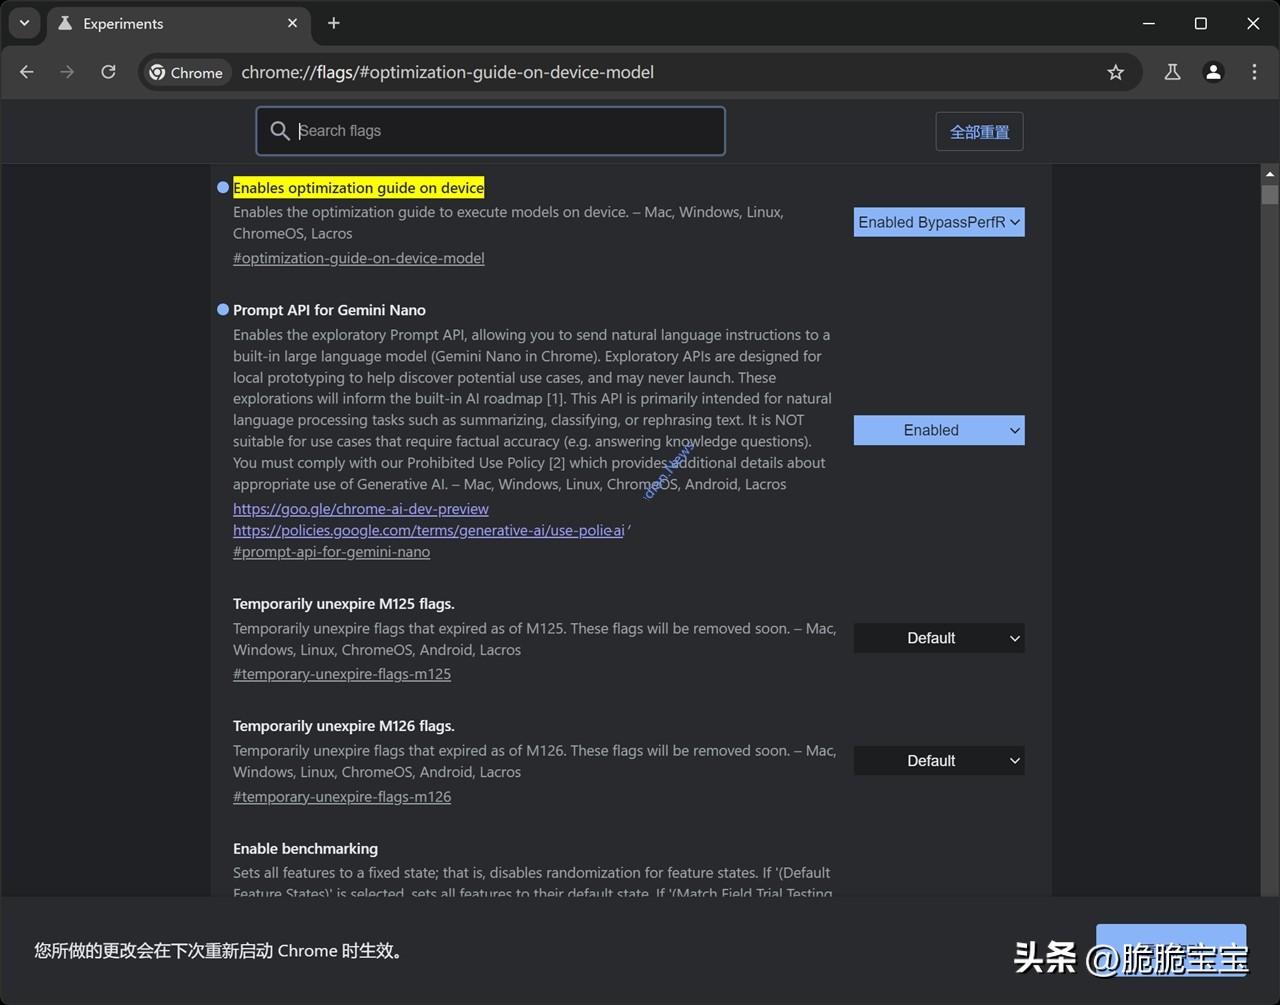Select the Experiments tab

(178, 23)
